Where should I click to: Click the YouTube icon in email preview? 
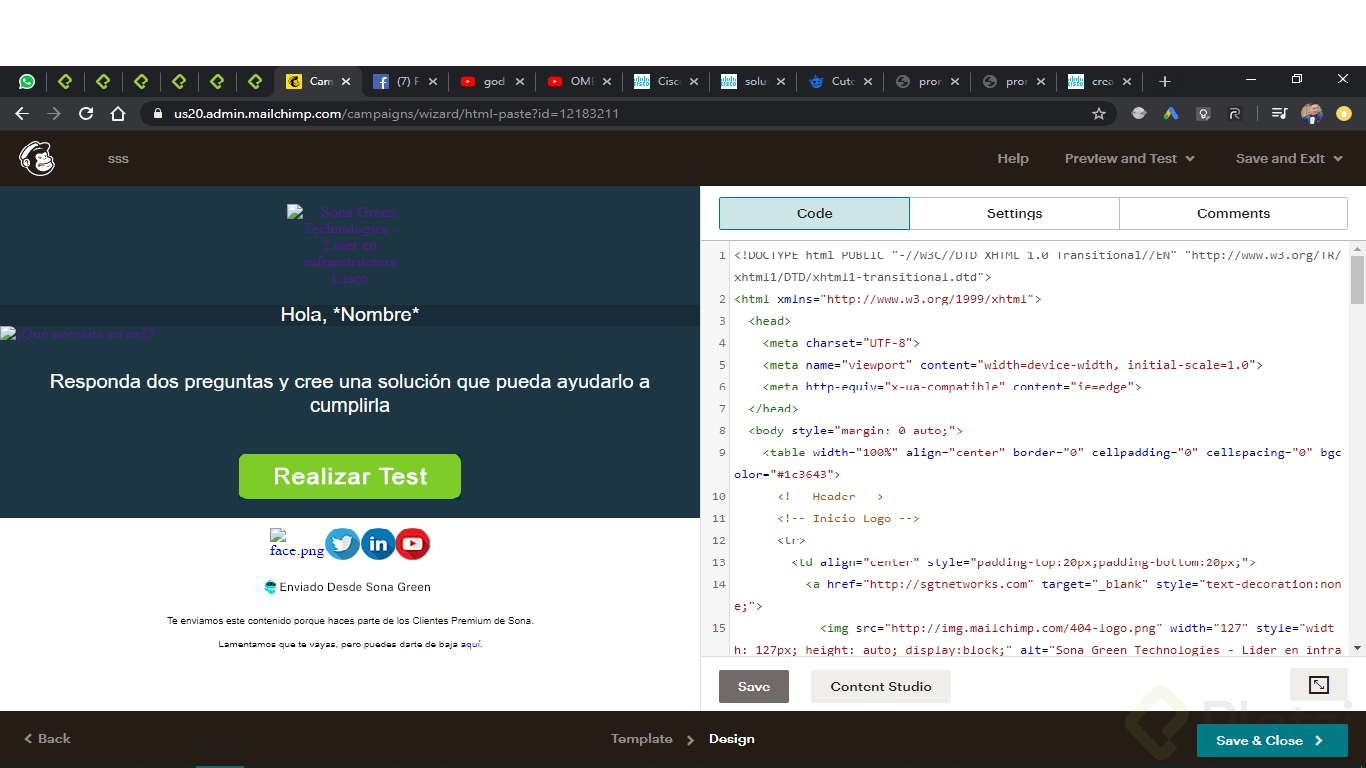tap(413, 544)
